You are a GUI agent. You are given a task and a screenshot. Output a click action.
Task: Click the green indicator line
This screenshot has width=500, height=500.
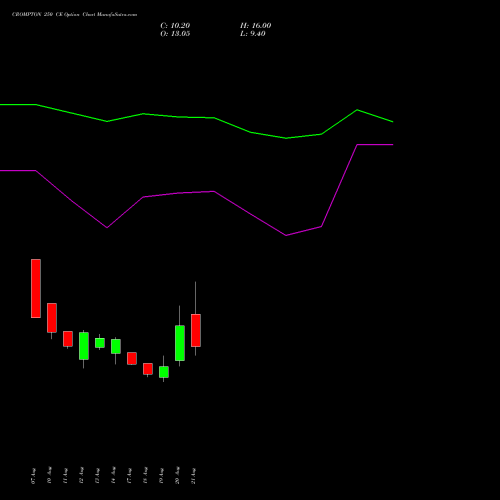pos(197,117)
